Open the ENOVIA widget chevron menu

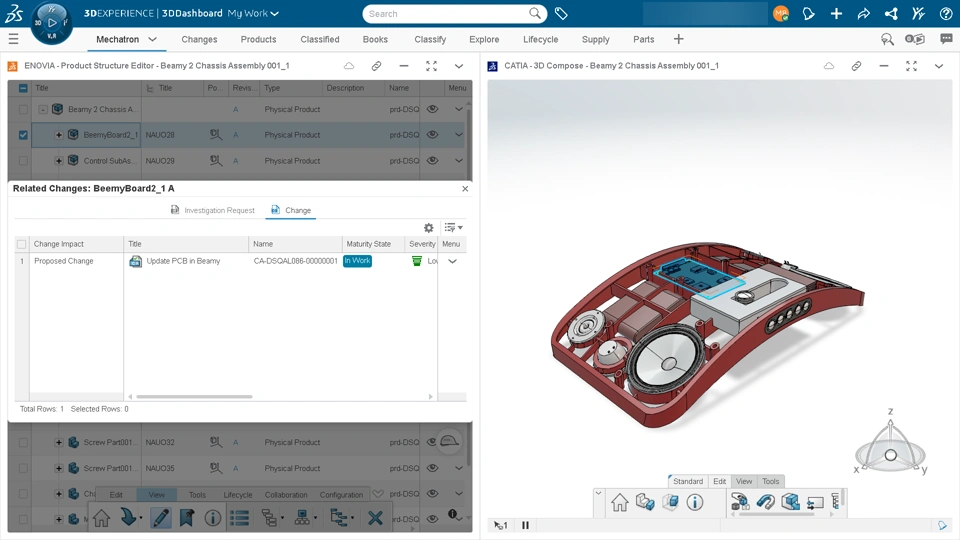click(x=459, y=66)
